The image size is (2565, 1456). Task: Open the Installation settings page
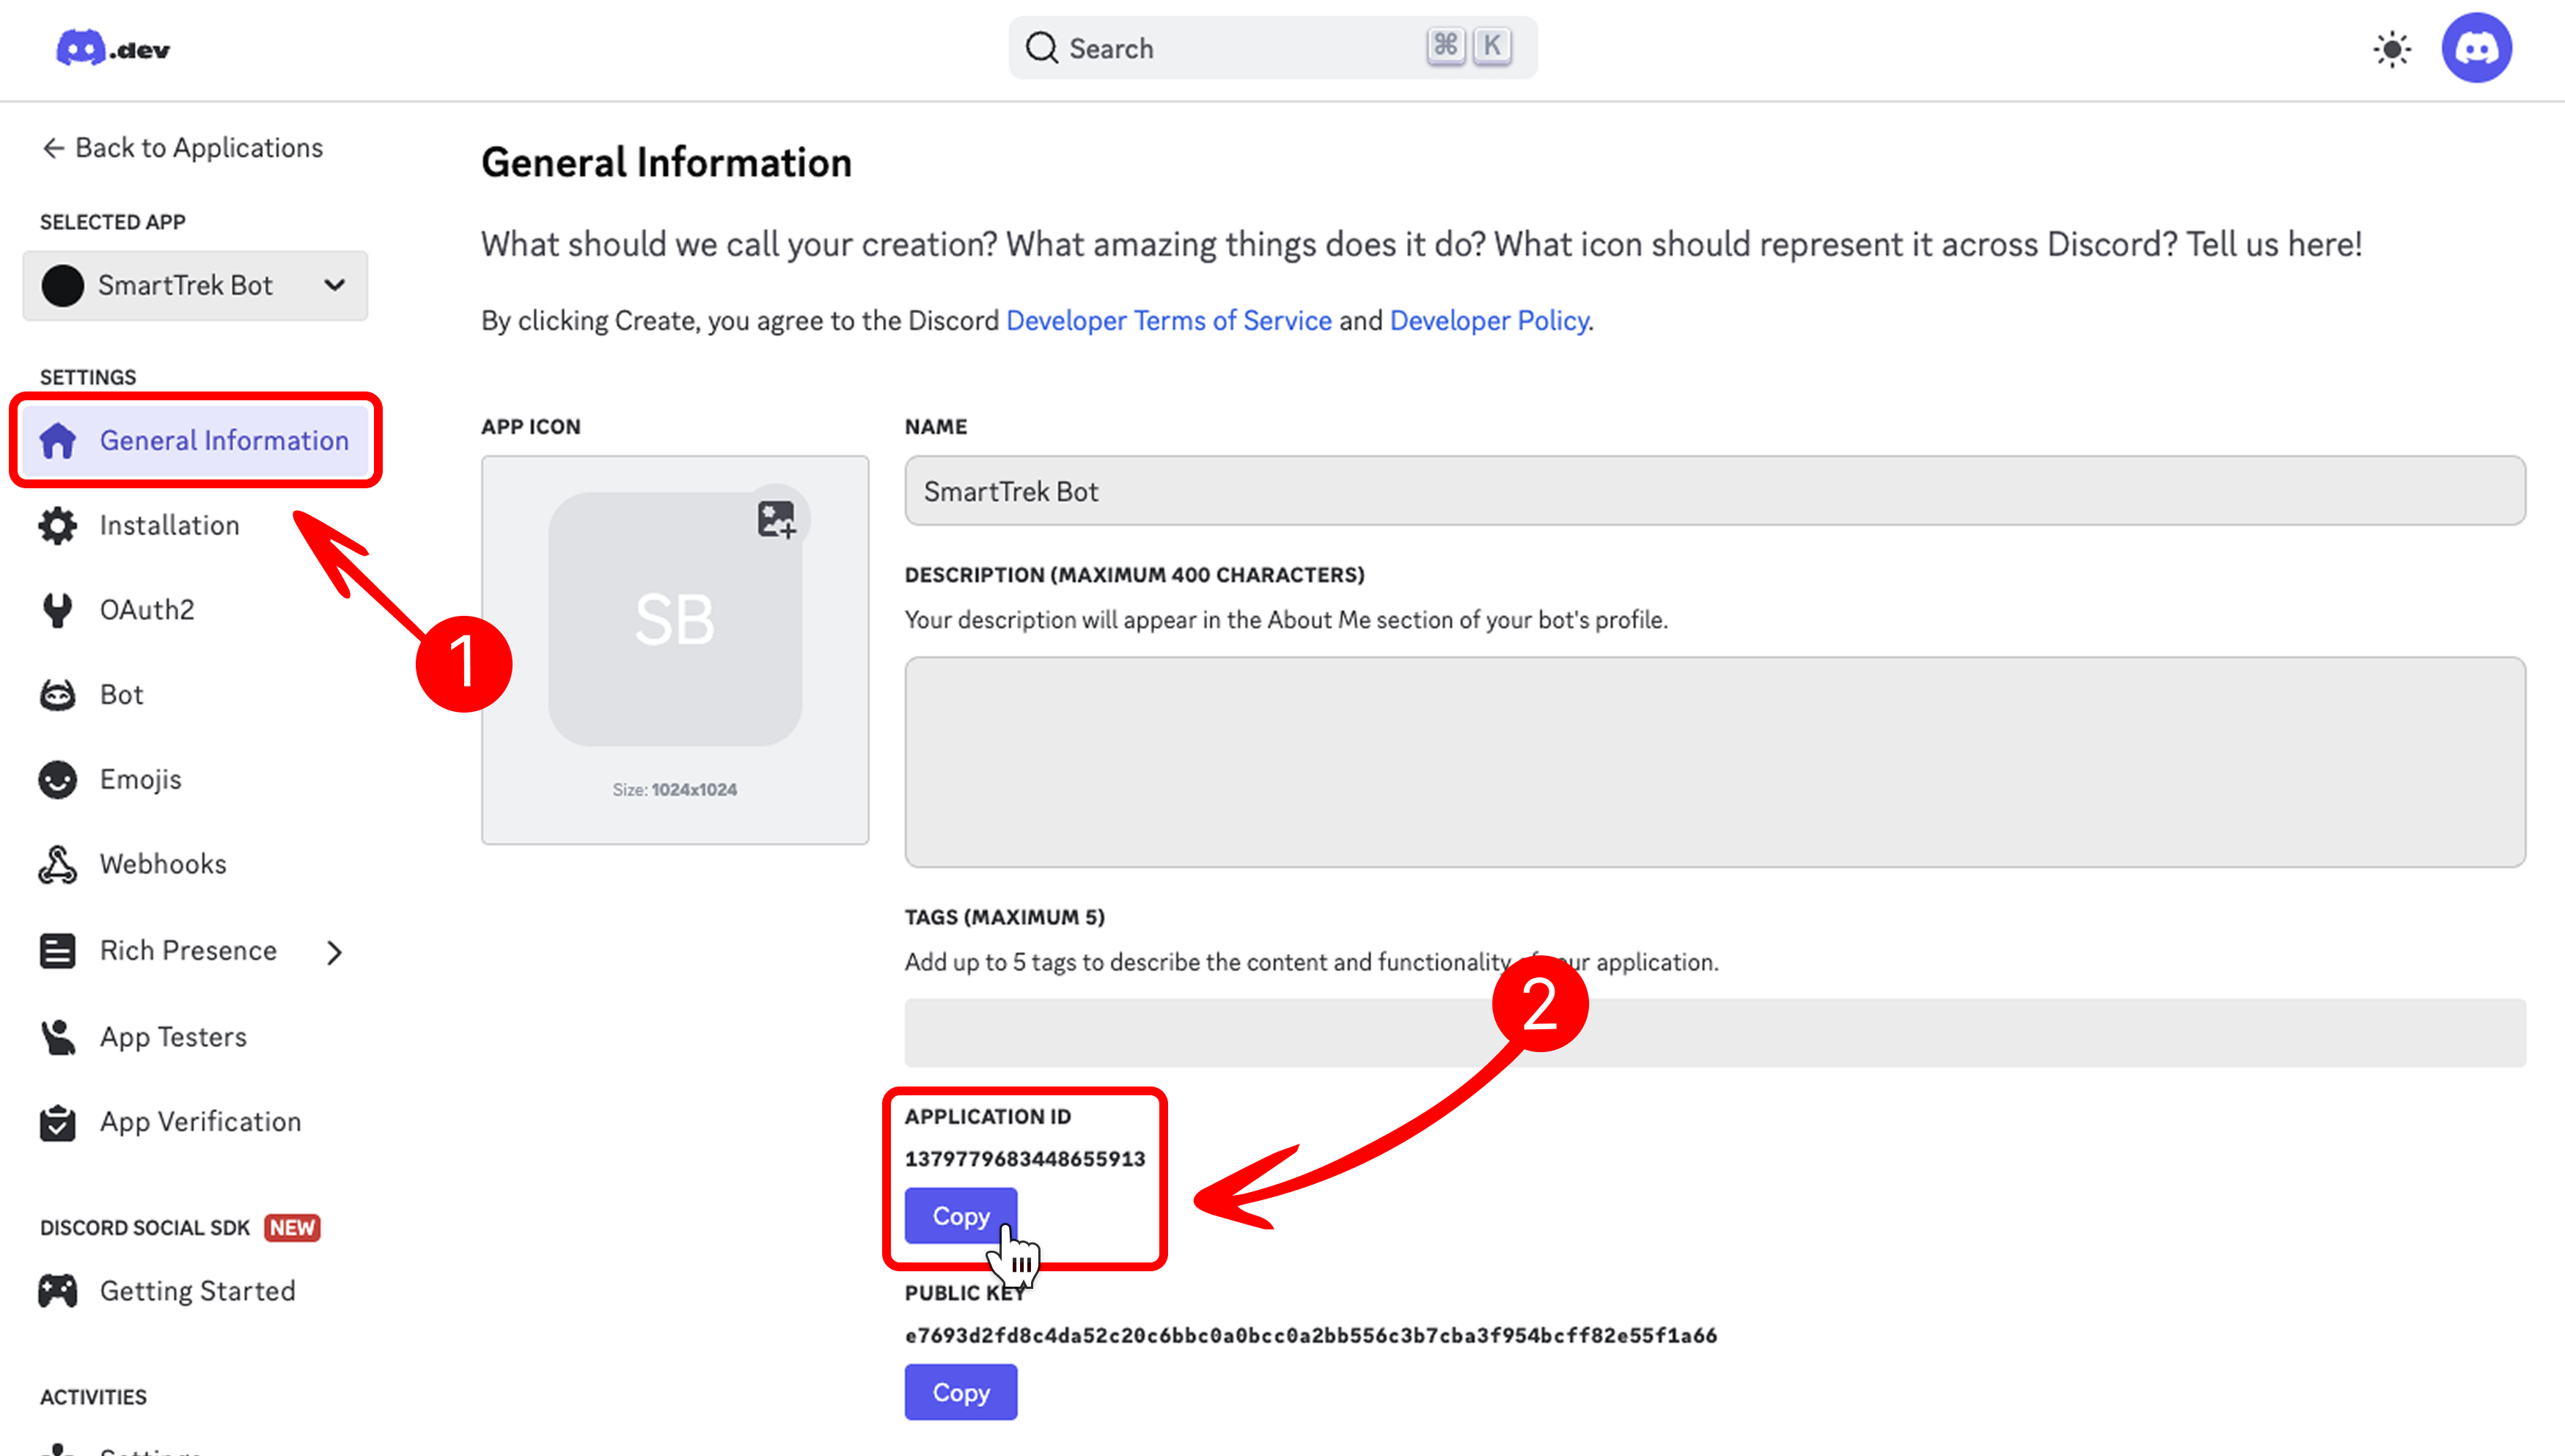click(170, 525)
